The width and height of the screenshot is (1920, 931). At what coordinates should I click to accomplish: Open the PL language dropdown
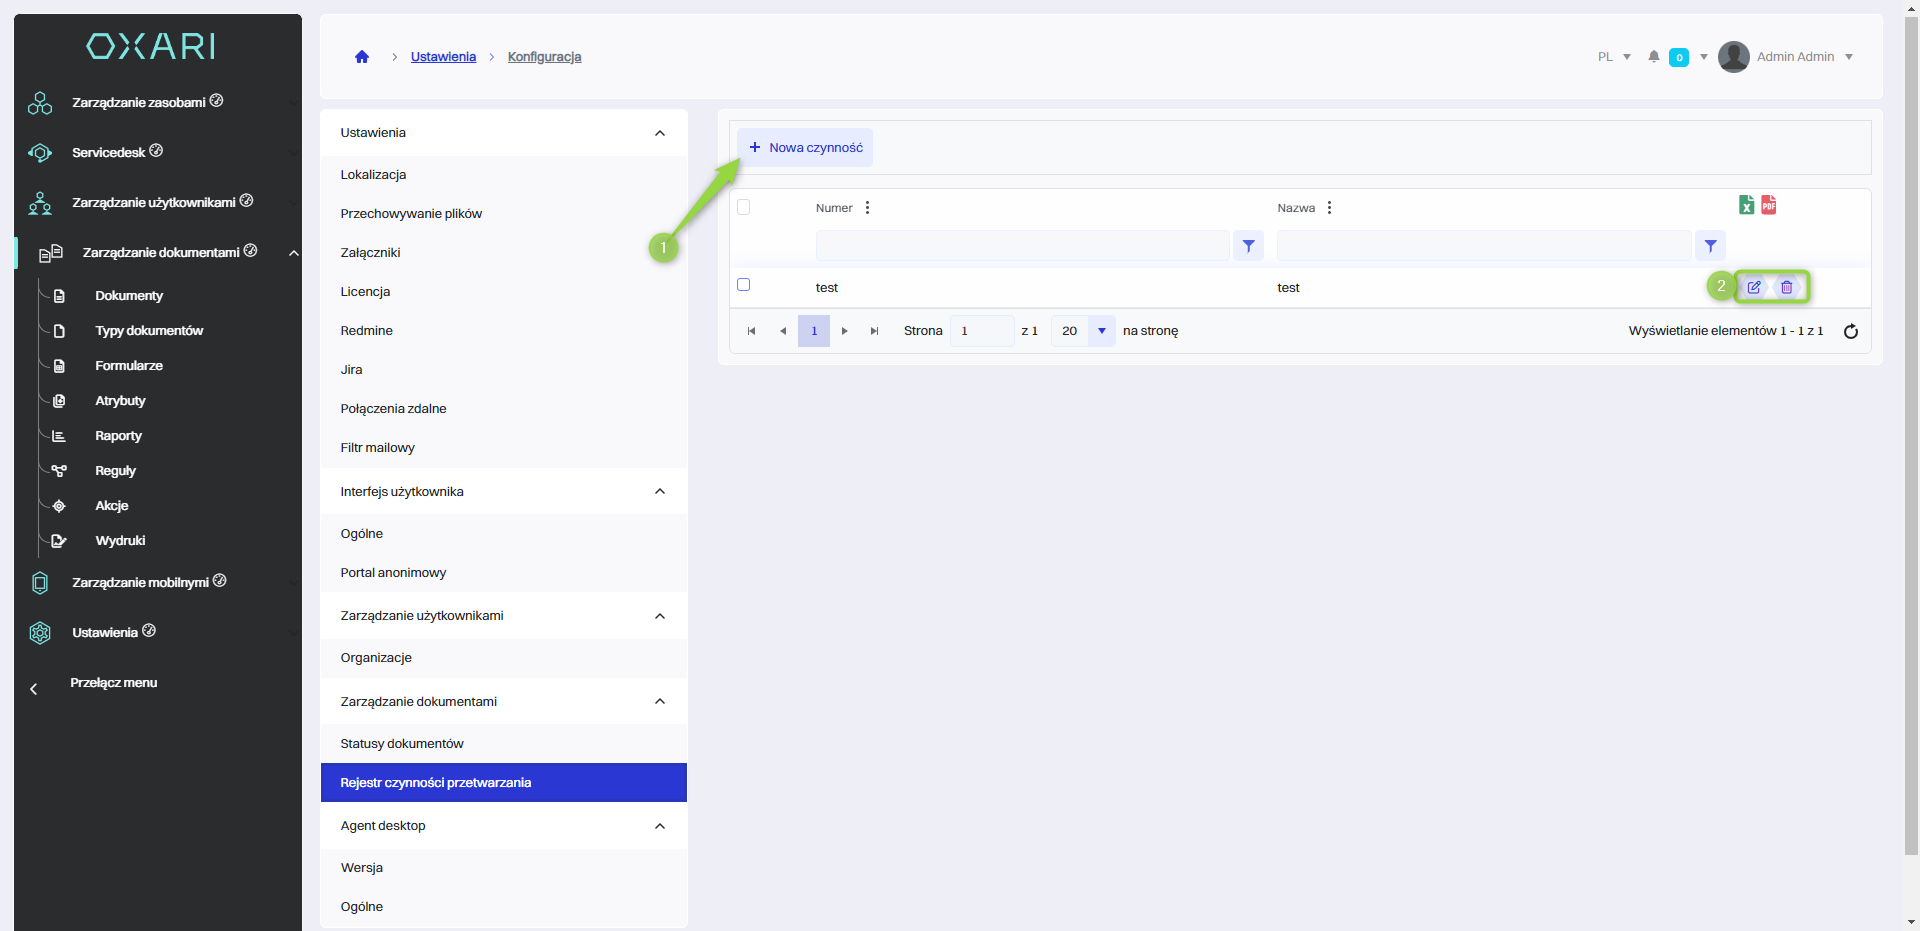coord(1614,57)
